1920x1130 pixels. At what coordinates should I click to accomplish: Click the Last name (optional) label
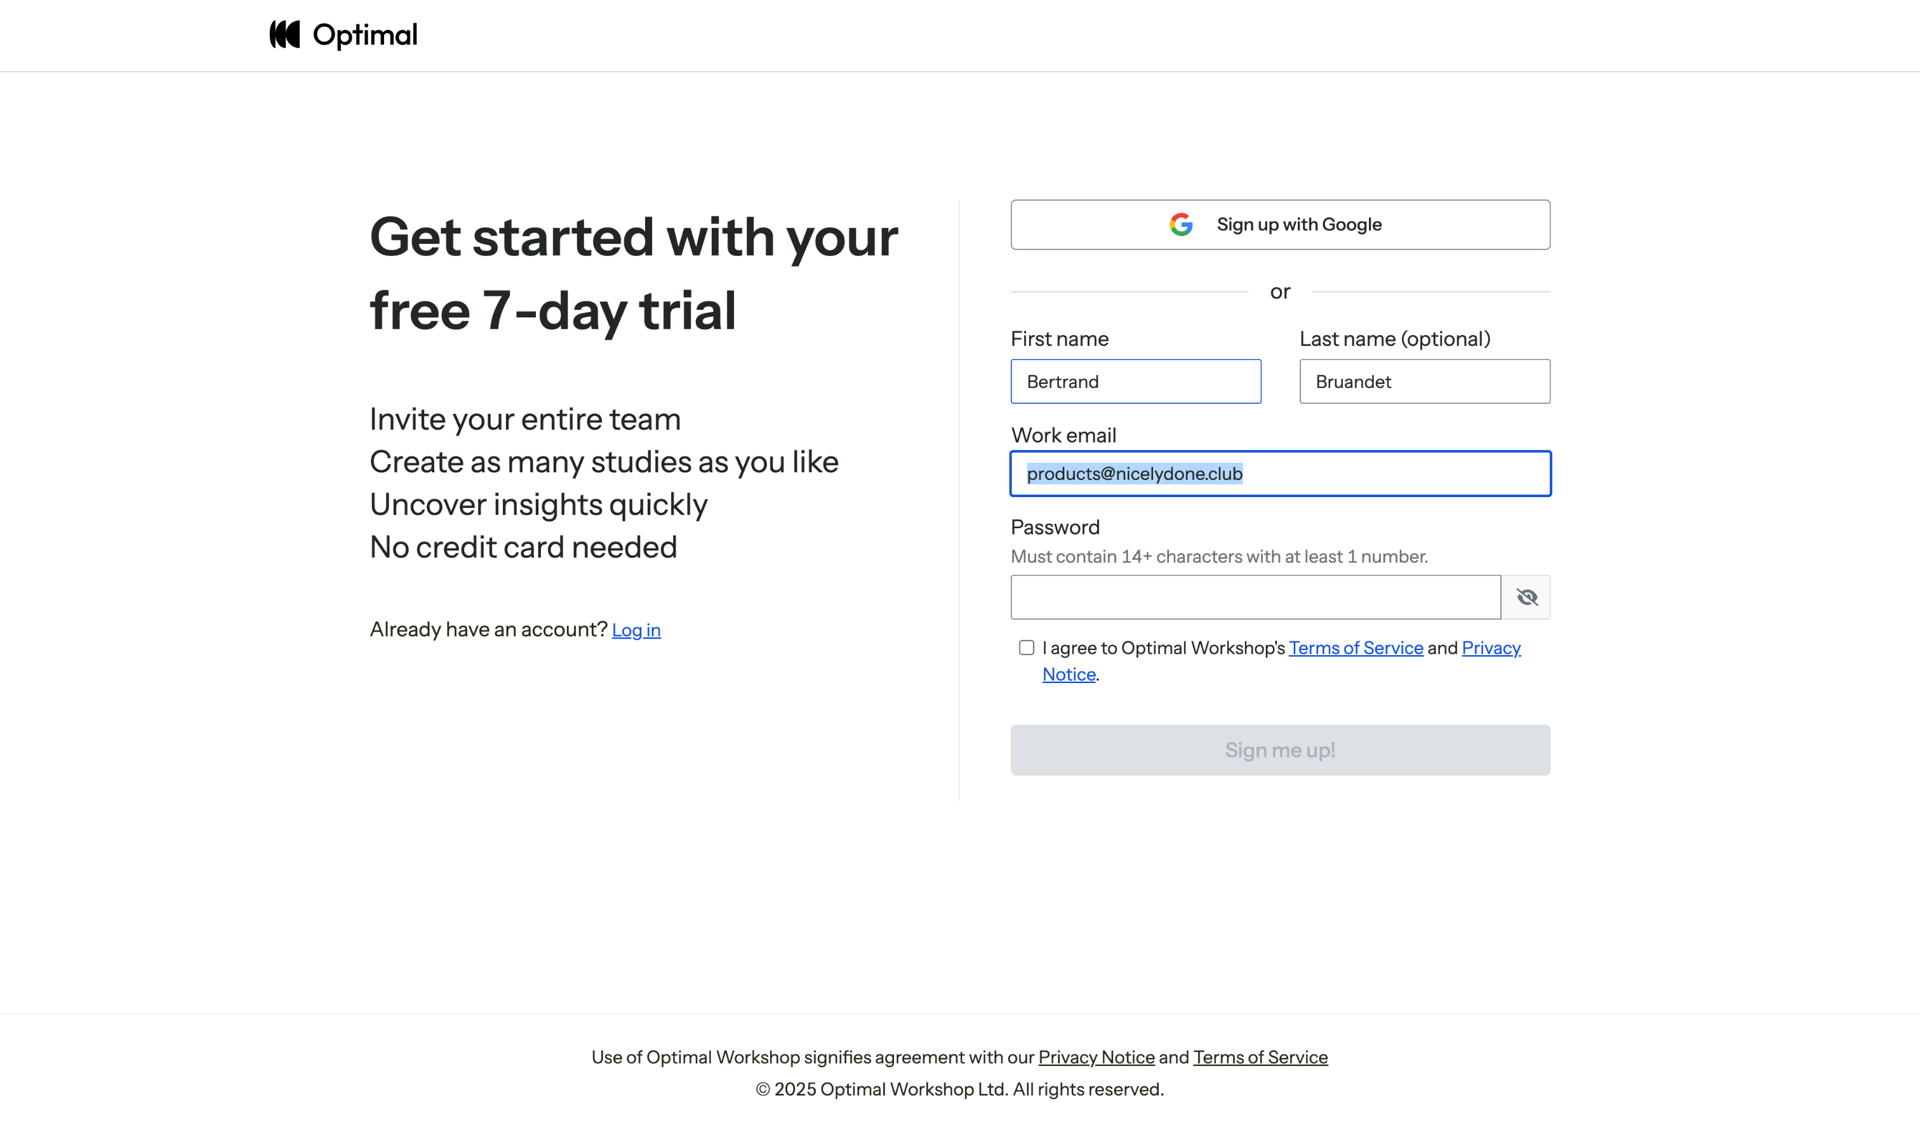[1394, 339]
